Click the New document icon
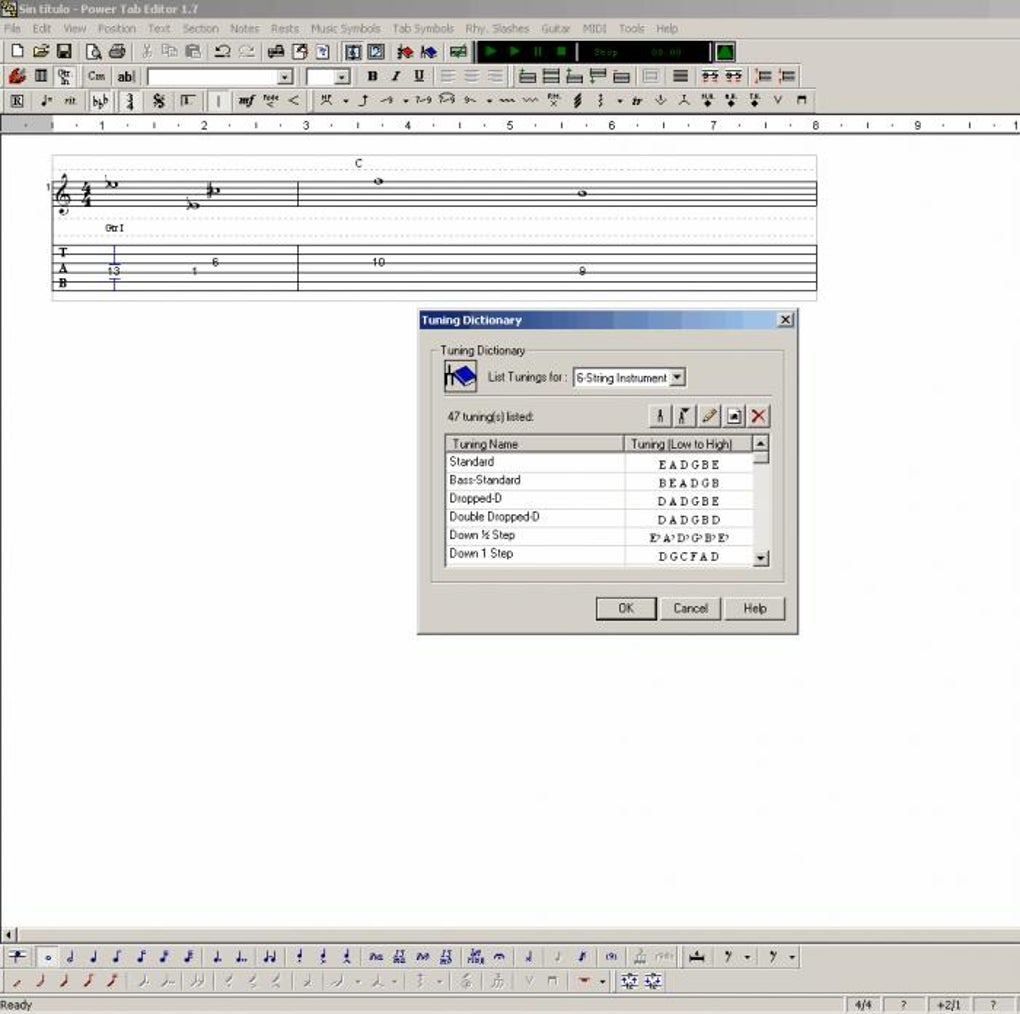This screenshot has height=1014, width=1020. click(18, 51)
